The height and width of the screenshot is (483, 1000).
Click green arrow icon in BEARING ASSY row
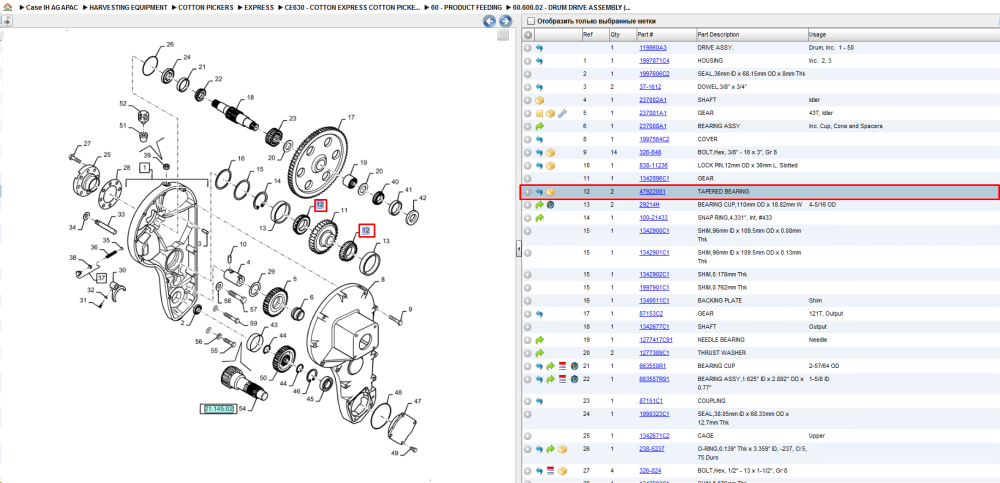pos(540,126)
